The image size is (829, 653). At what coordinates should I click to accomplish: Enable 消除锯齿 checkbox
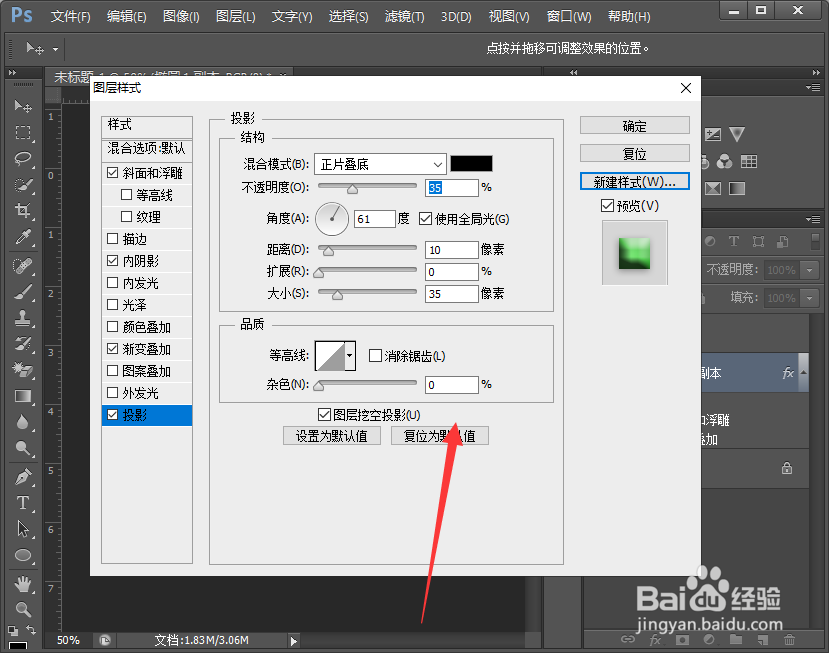click(x=375, y=355)
